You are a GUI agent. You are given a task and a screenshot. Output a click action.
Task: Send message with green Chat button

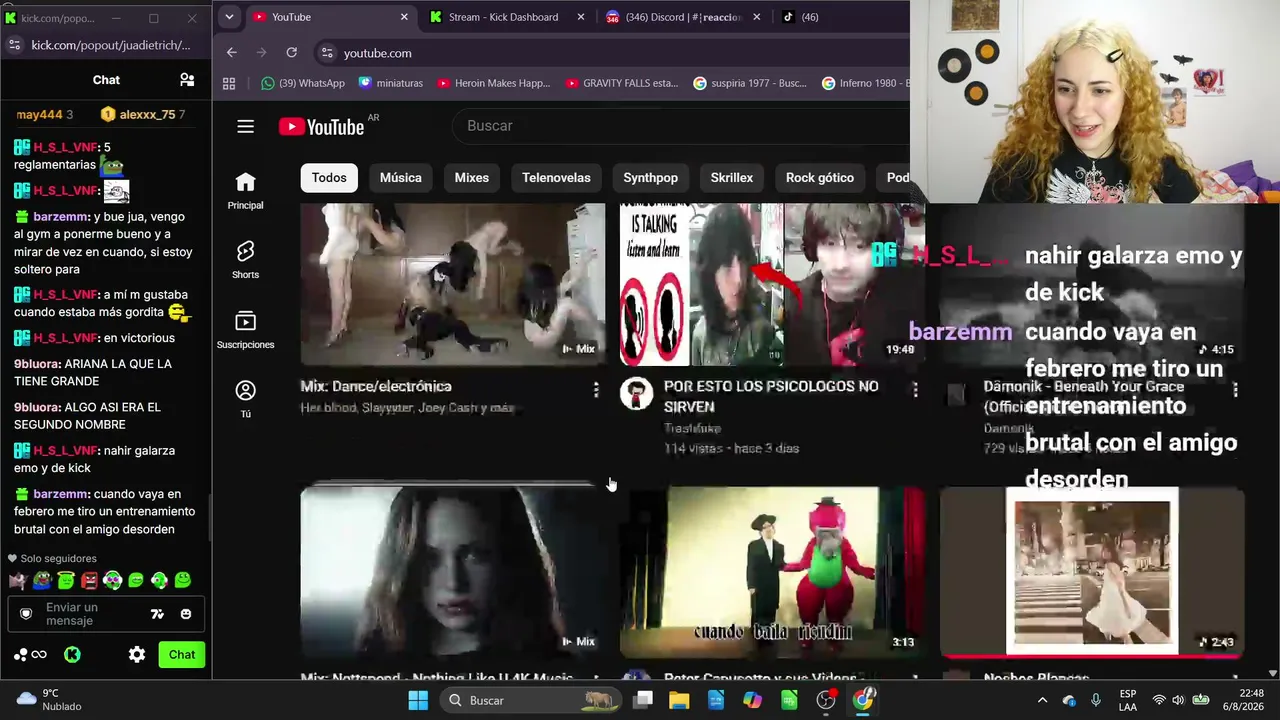pyautogui.click(x=182, y=655)
